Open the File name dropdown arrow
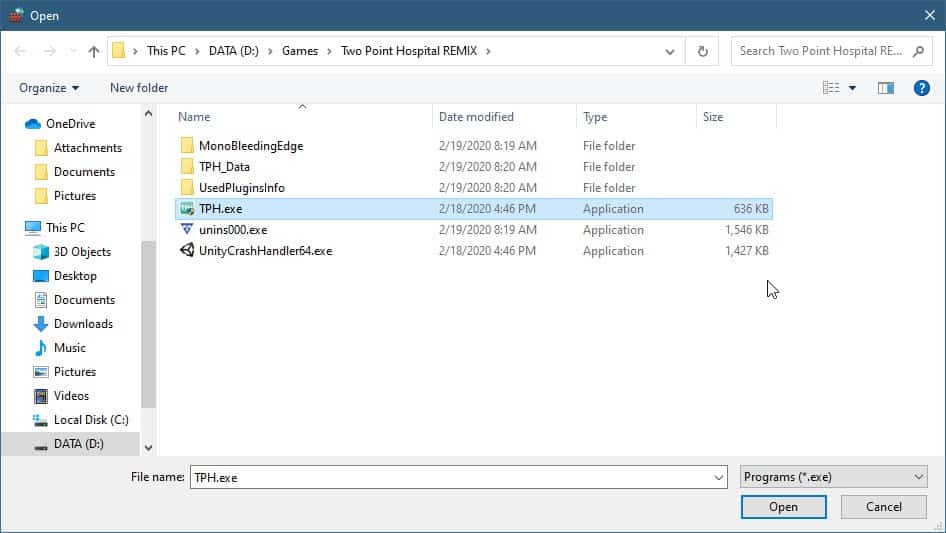946x533 pixels. (719, 477)
